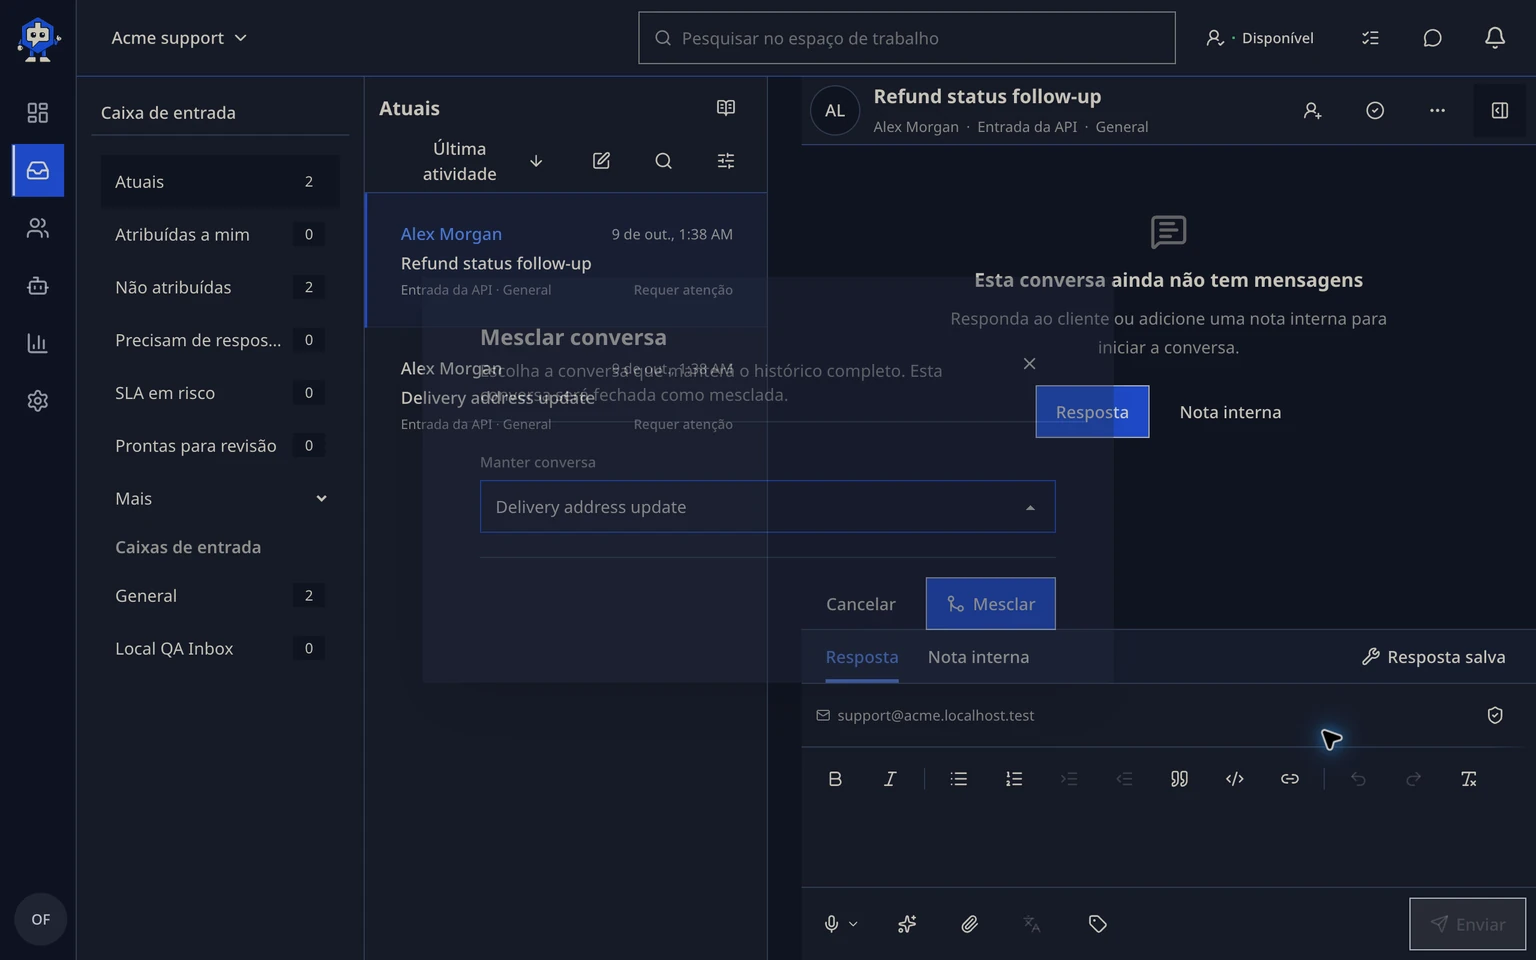1536x960 pixels.
Task: Open Contacts from the left rail
Action: [38, 228]
